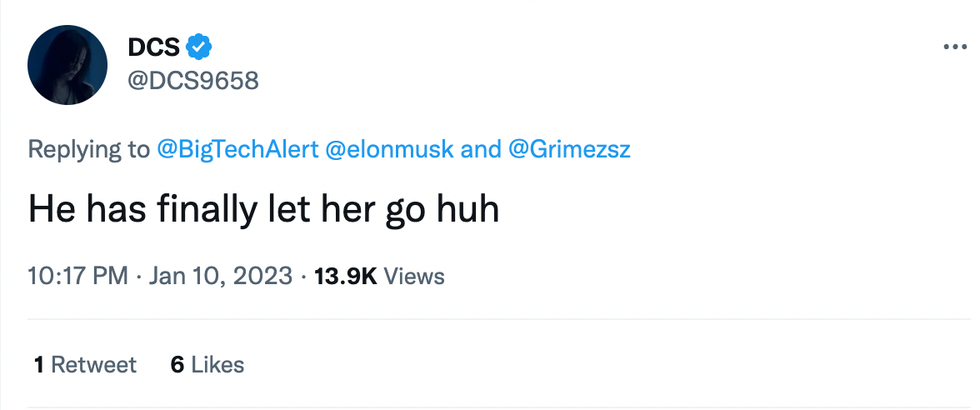Go to the @Grimezsz mention
Image resolution: width=980 pixels, height=410 pixels.
pyautogui.click(x=571, y=149)
